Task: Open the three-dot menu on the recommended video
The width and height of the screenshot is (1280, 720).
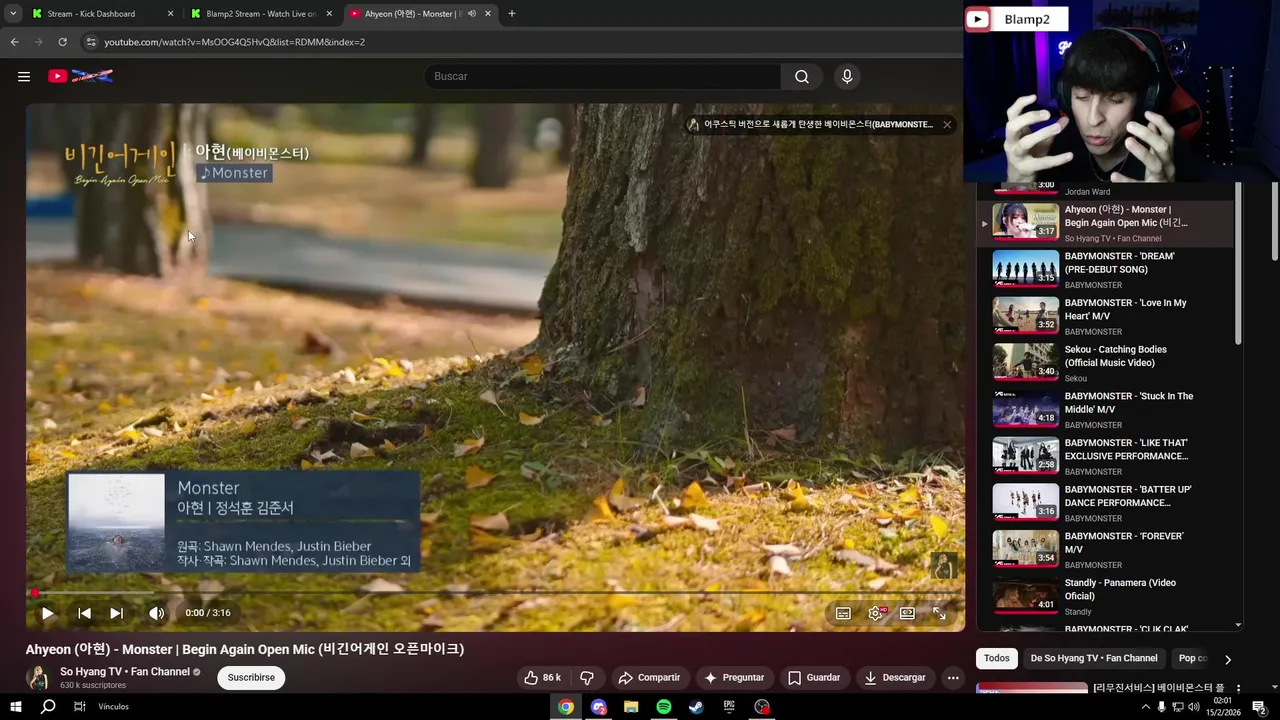Action: (1238, 689)
